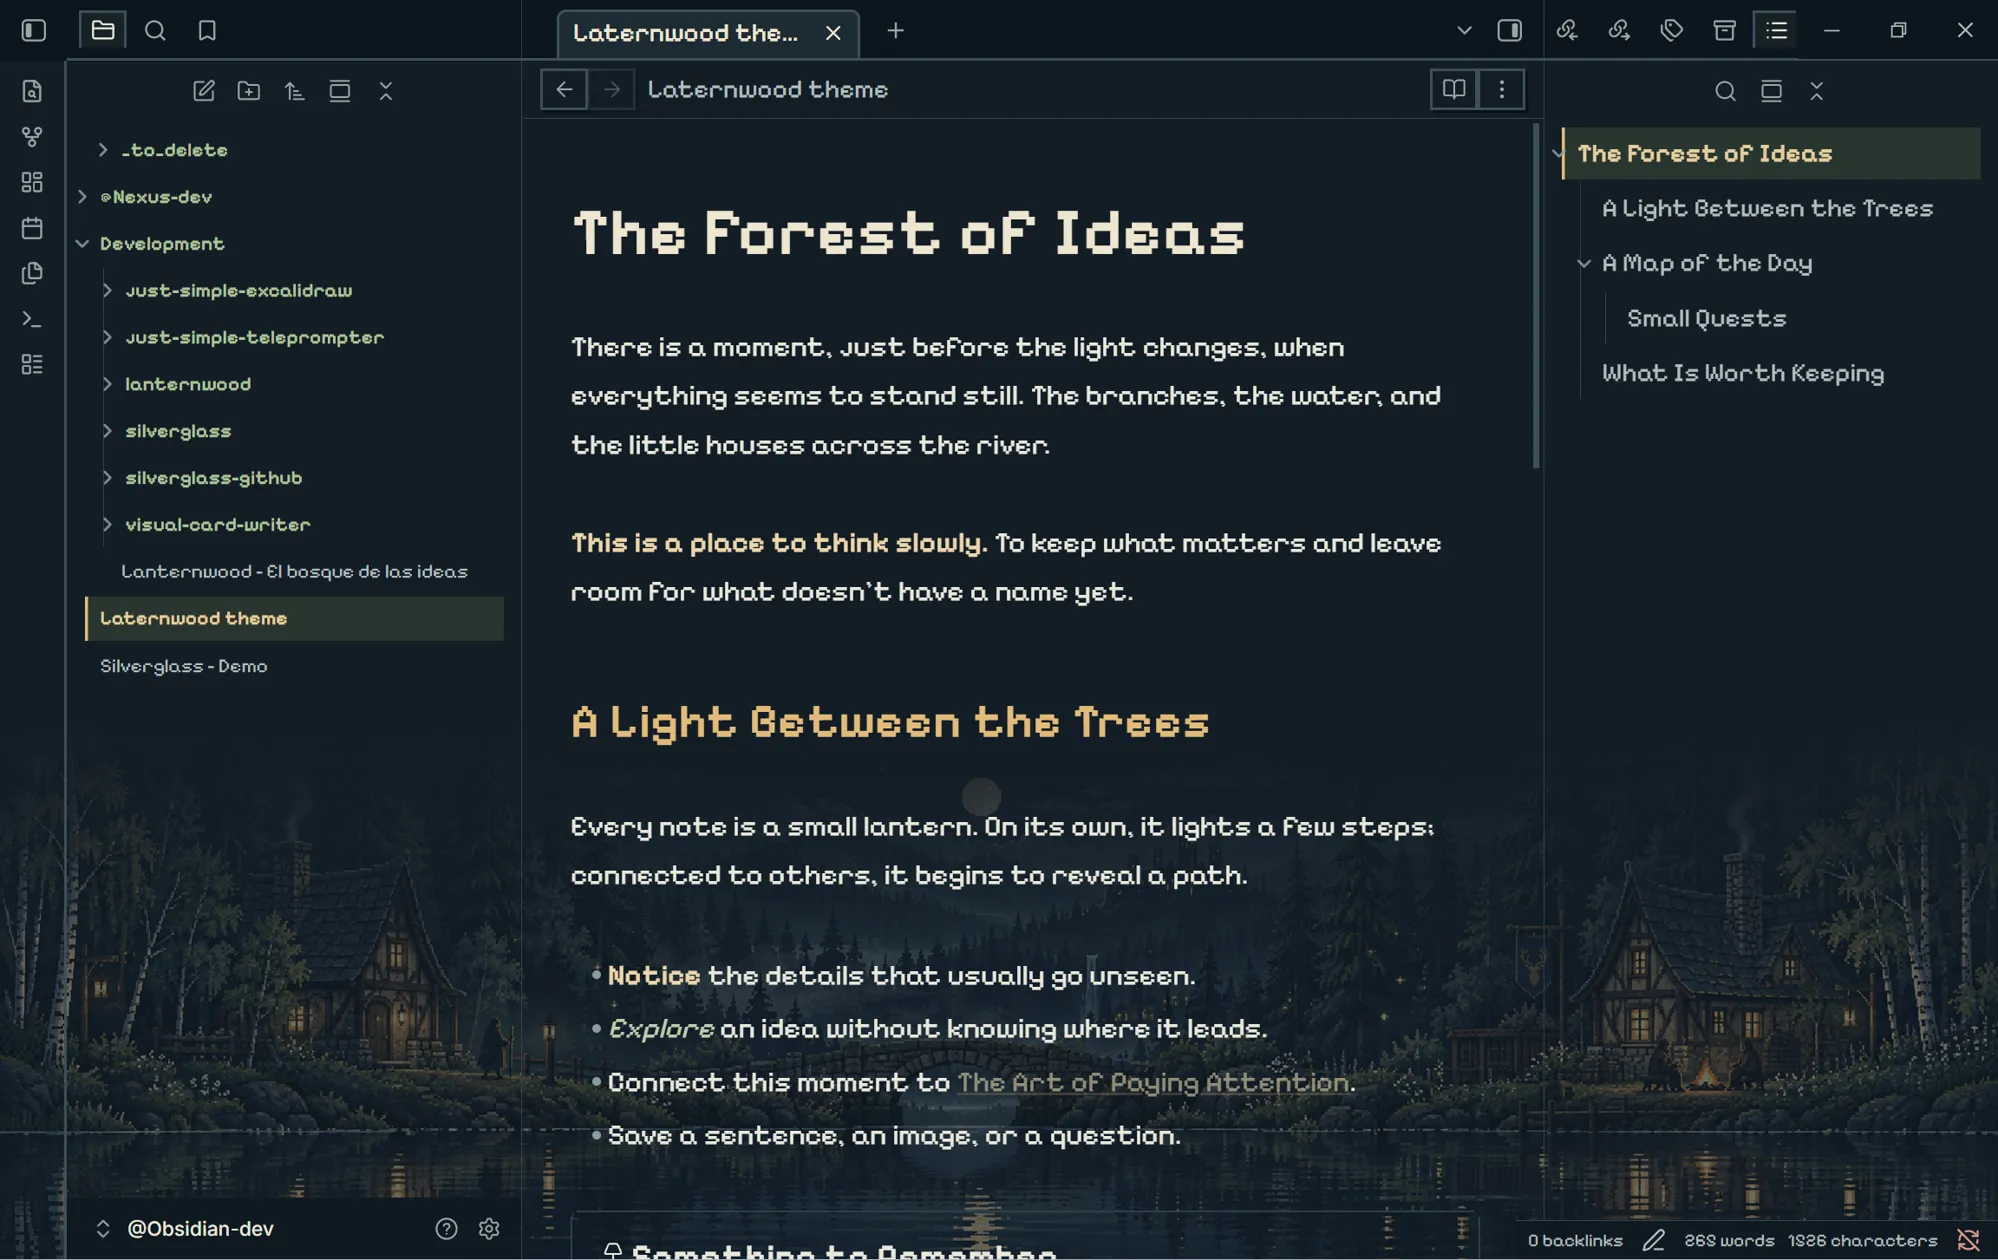This screenshot has height=1260, width=1998.
Task: Jump to A Light Between the Trees heading
Action: tap(1767, 209)
